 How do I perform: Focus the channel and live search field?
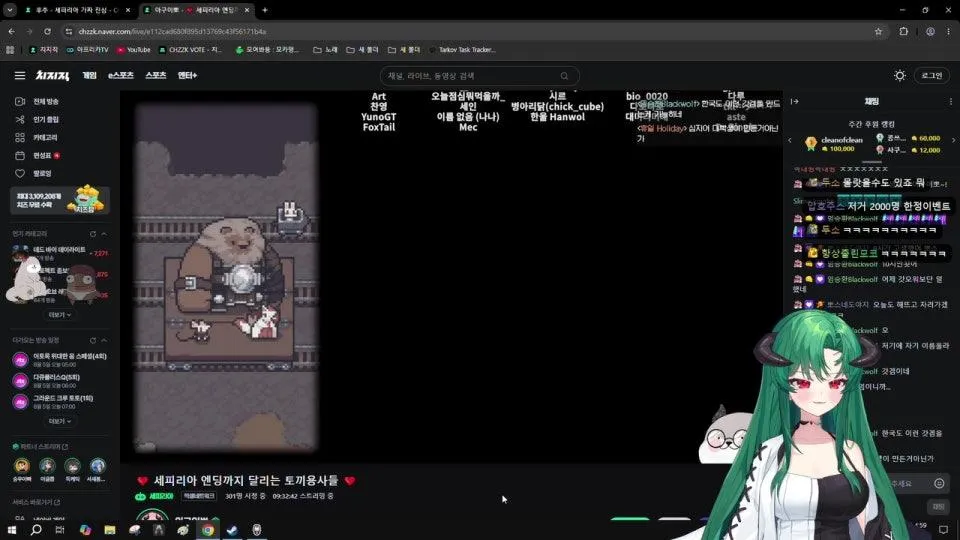479,76
